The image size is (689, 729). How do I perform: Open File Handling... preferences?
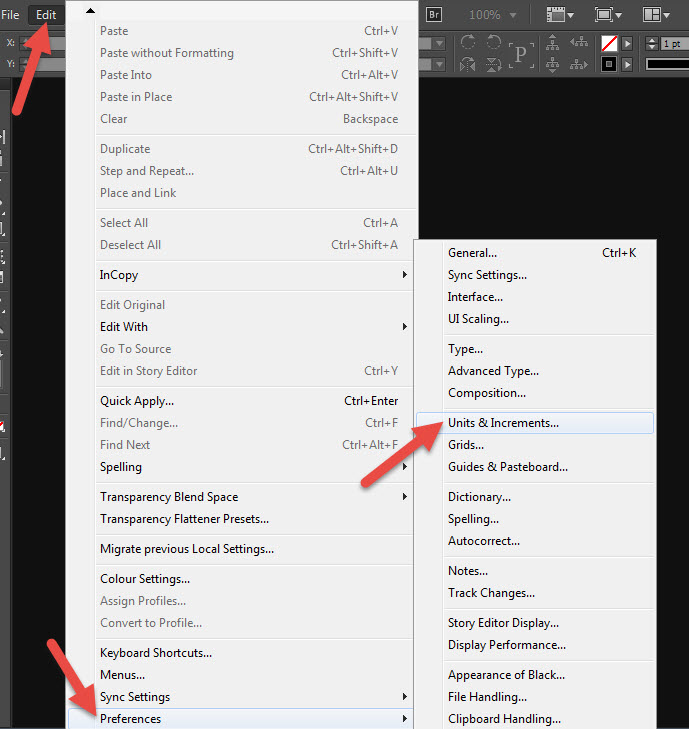pos(535,696)
